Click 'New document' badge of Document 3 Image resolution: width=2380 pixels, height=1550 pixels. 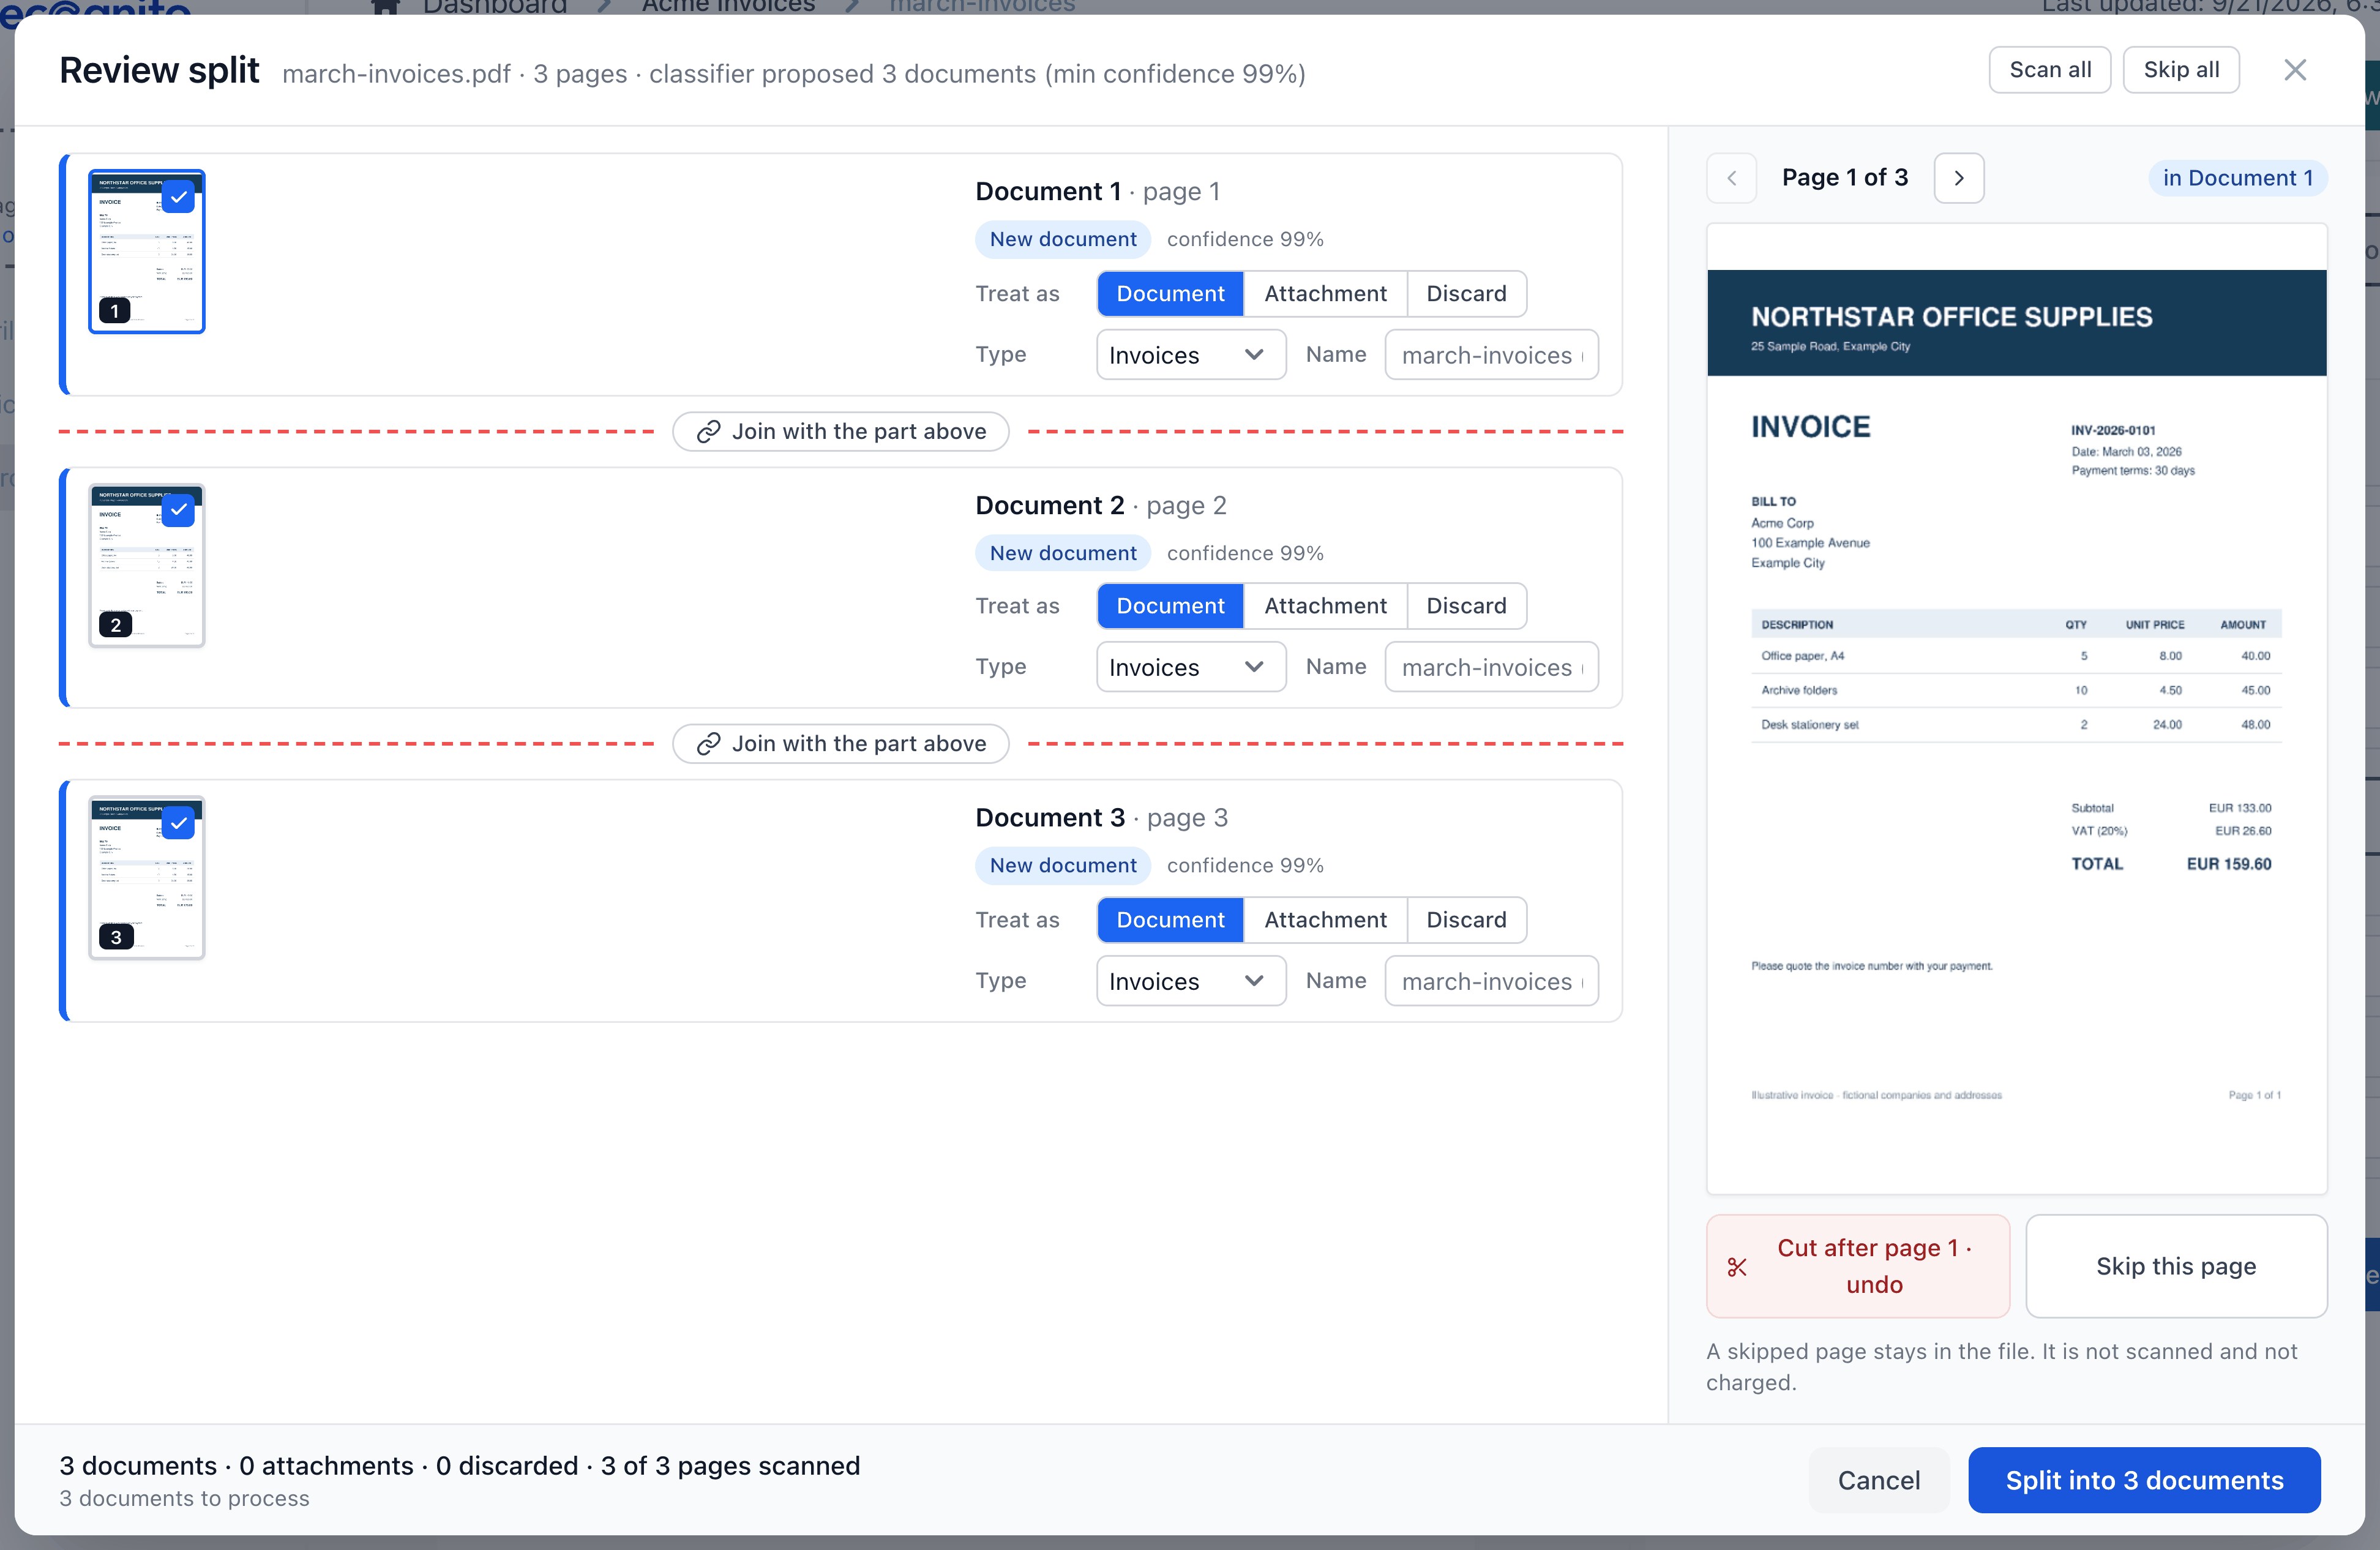(x=1063, y=865)
